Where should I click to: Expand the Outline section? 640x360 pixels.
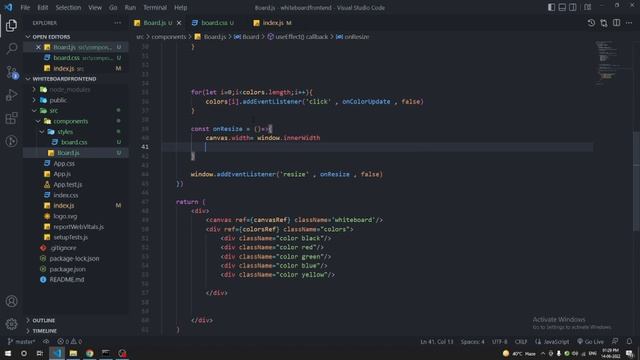click(x=76, y=320)
